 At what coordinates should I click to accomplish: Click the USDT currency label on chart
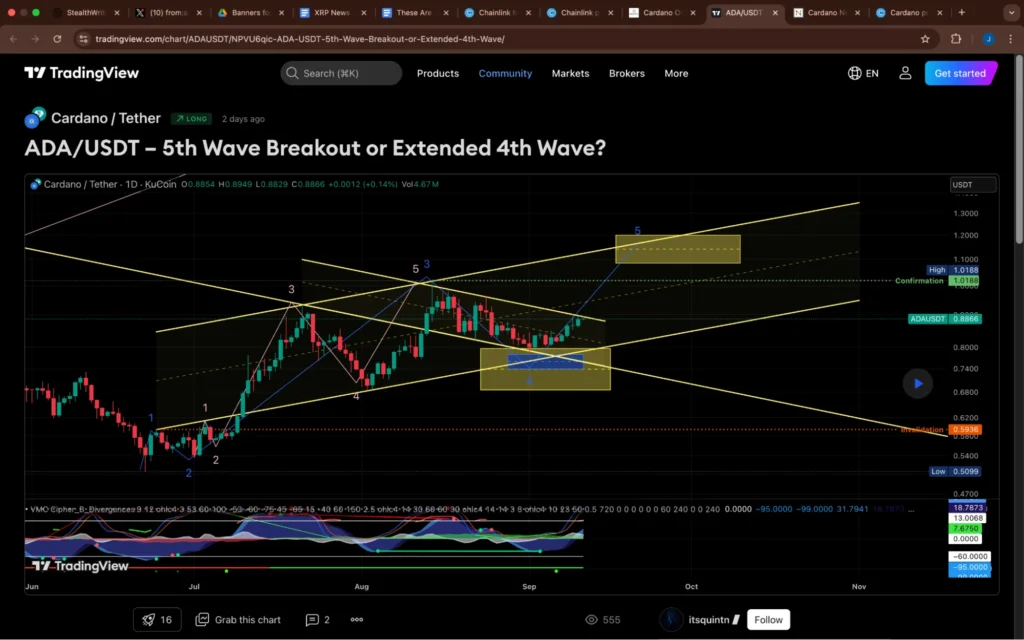click(972, 185)
